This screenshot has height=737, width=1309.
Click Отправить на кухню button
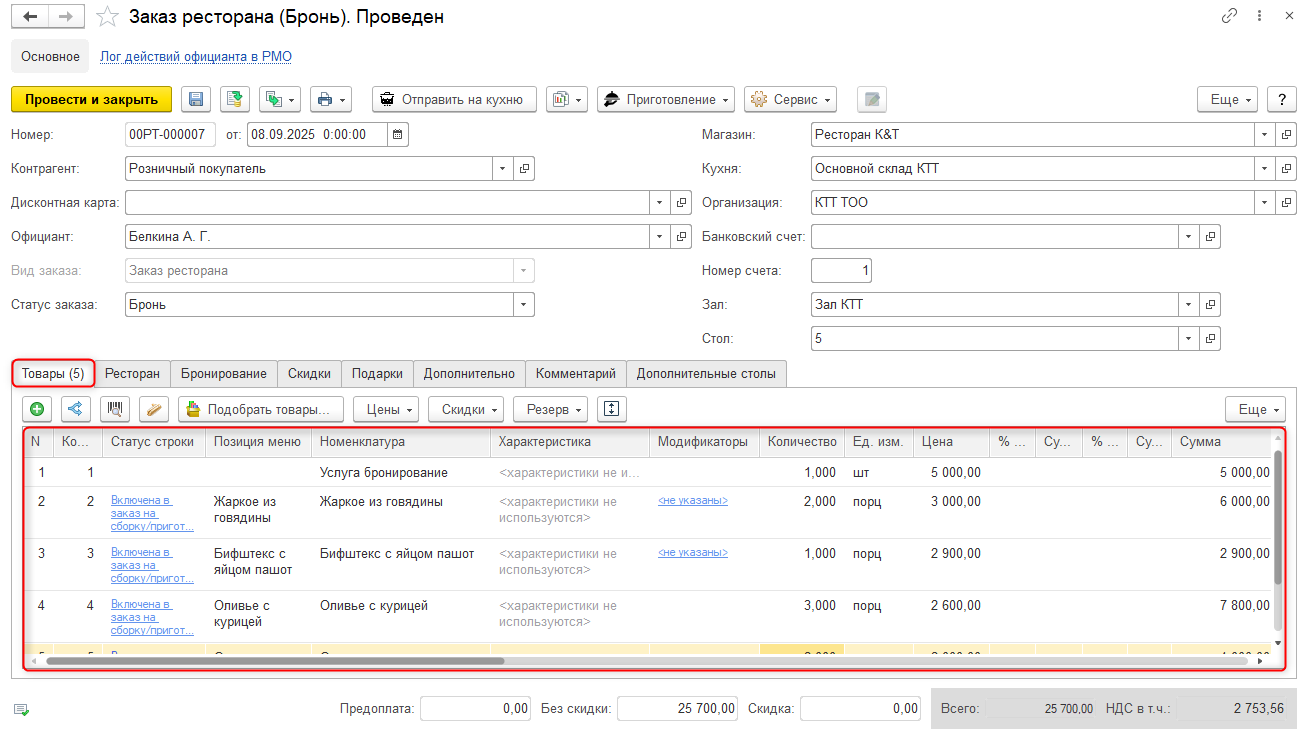pos(454,99)
